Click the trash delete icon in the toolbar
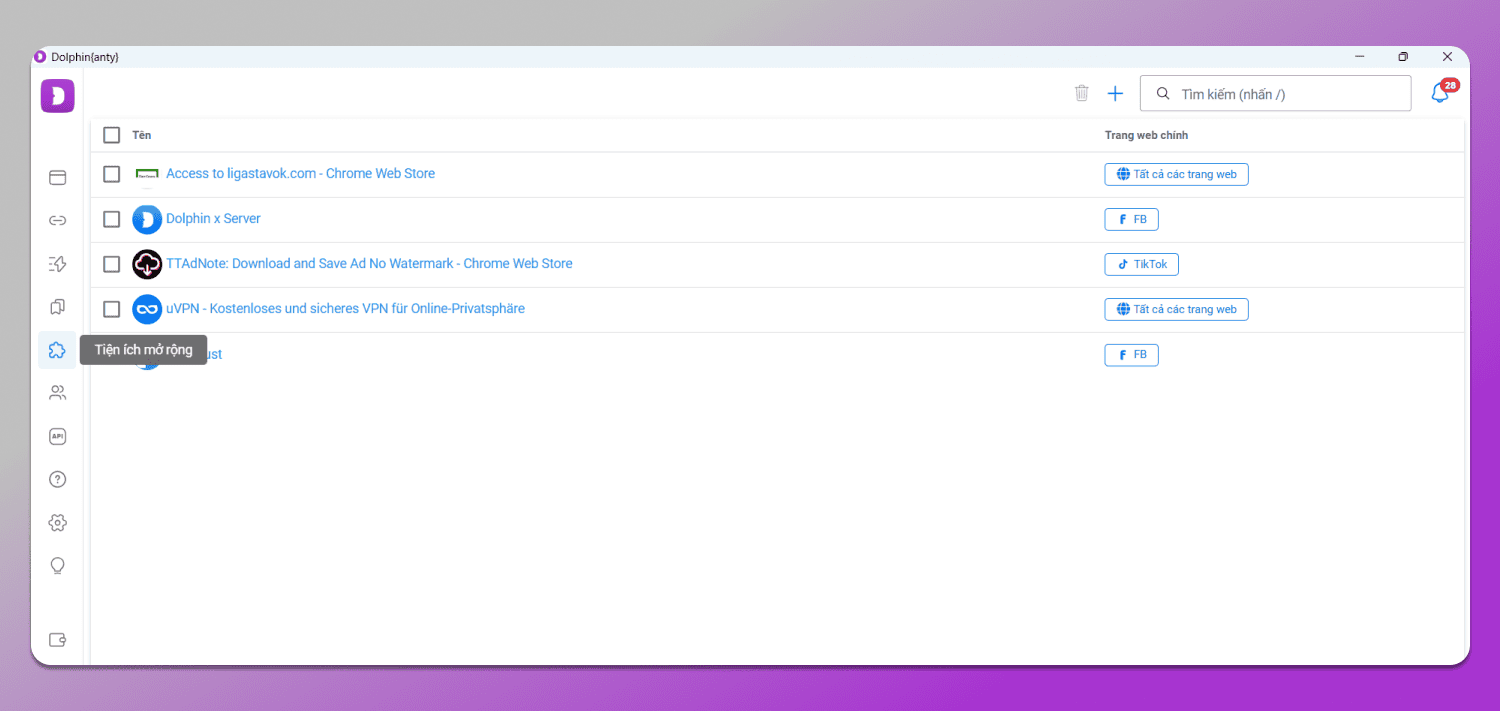The image size is (1500, 711). [1081, 93]
